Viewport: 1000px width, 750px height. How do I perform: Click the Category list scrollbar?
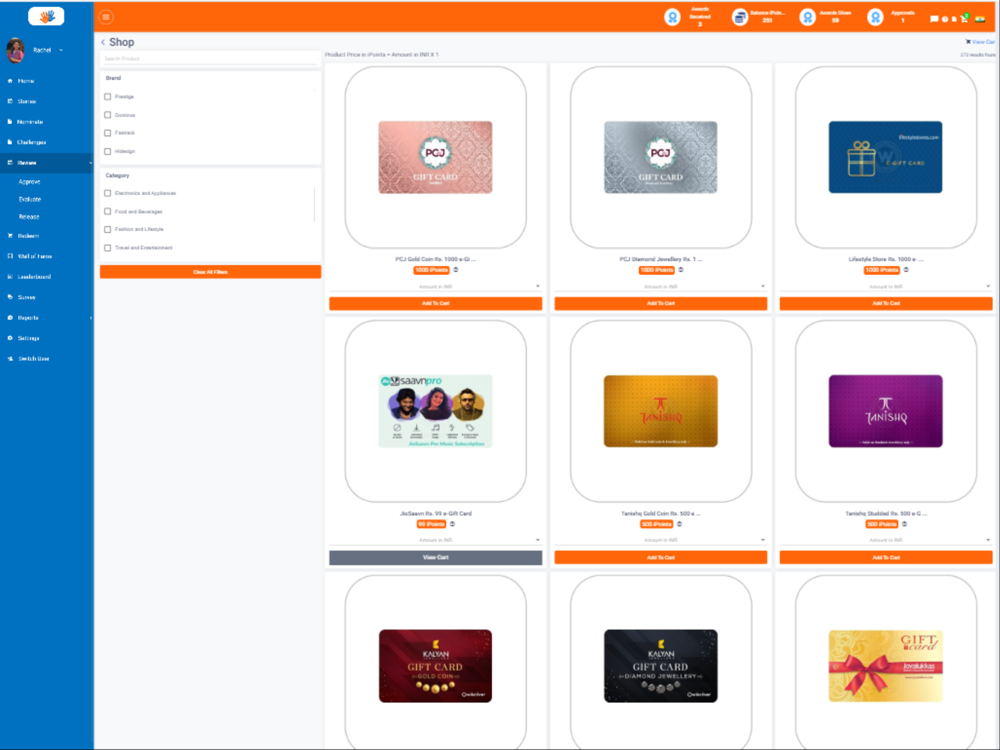point(314,204)
